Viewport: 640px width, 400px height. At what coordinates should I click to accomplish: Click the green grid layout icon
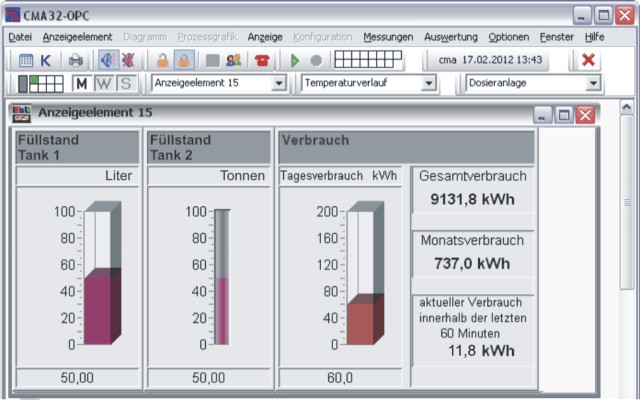(40, 83)
